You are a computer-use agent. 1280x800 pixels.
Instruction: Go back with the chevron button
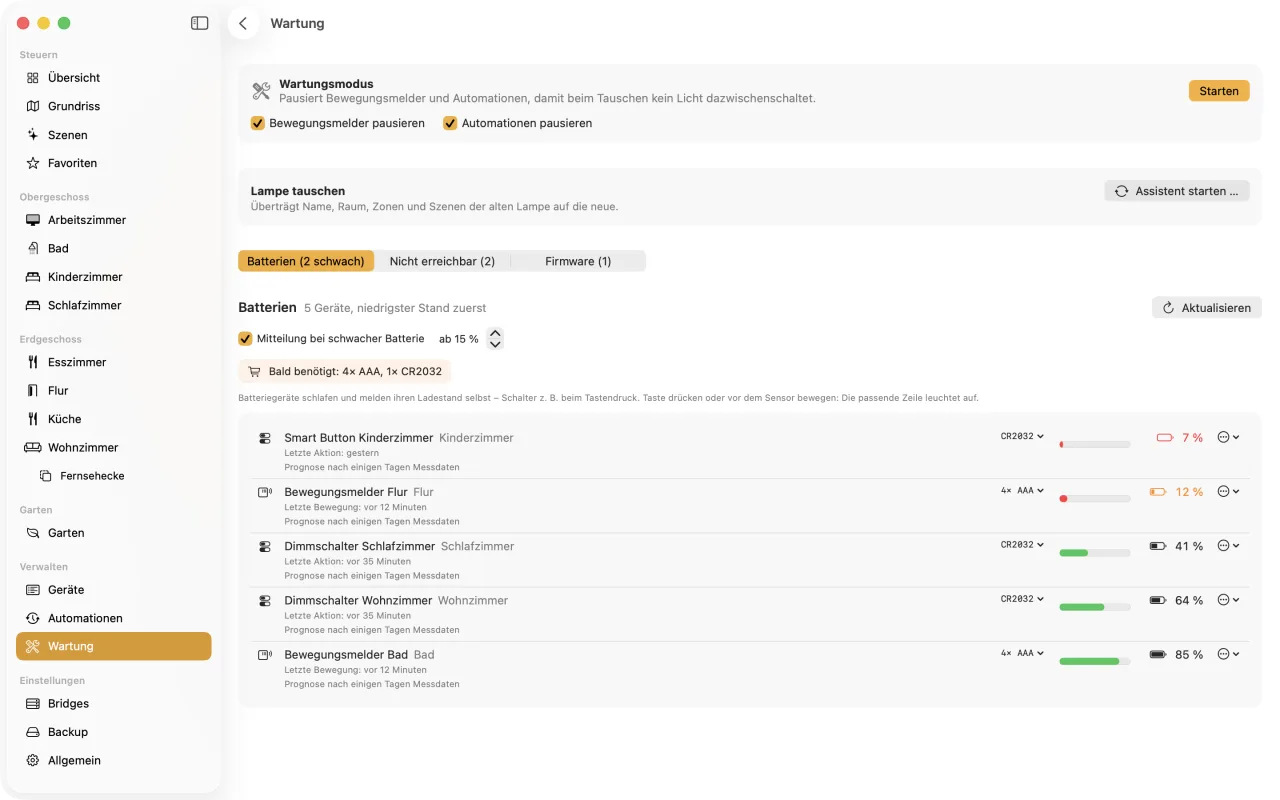[x=243, y=23]
